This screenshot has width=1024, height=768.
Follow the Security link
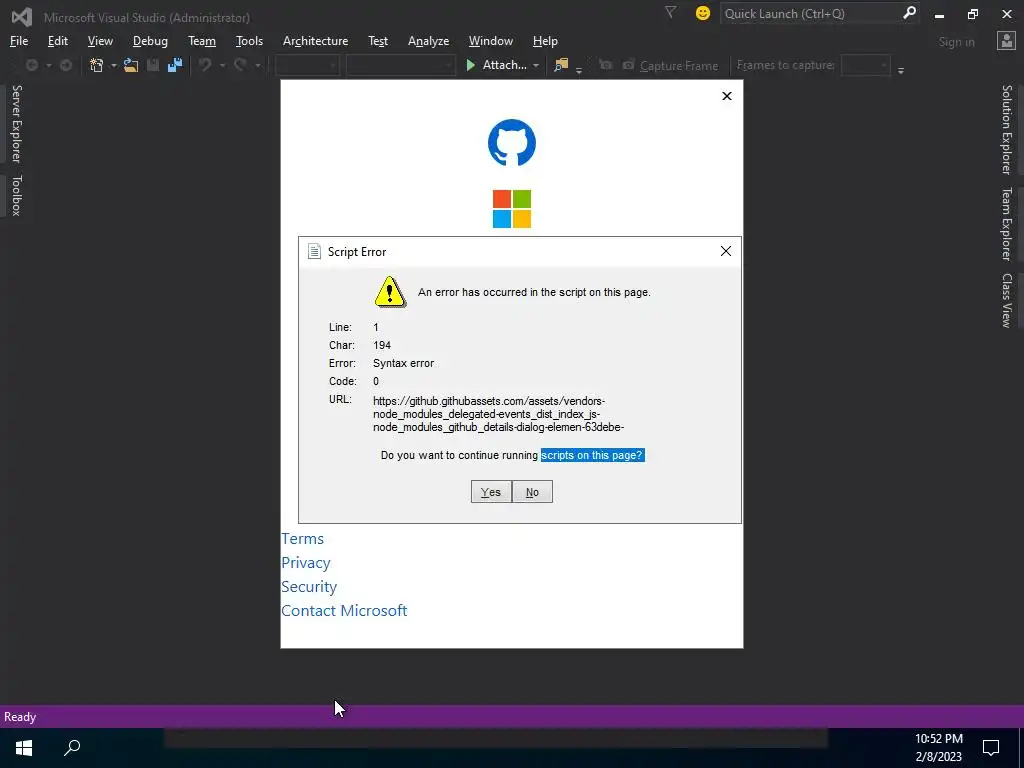coord(309,586)
